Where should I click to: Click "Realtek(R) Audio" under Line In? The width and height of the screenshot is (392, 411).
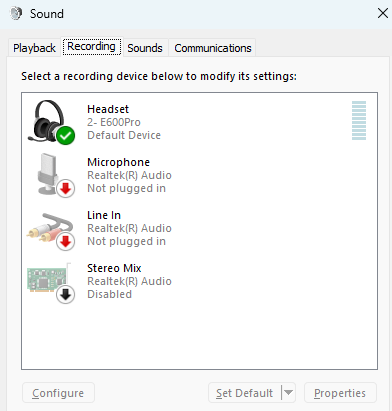point(129,228)
